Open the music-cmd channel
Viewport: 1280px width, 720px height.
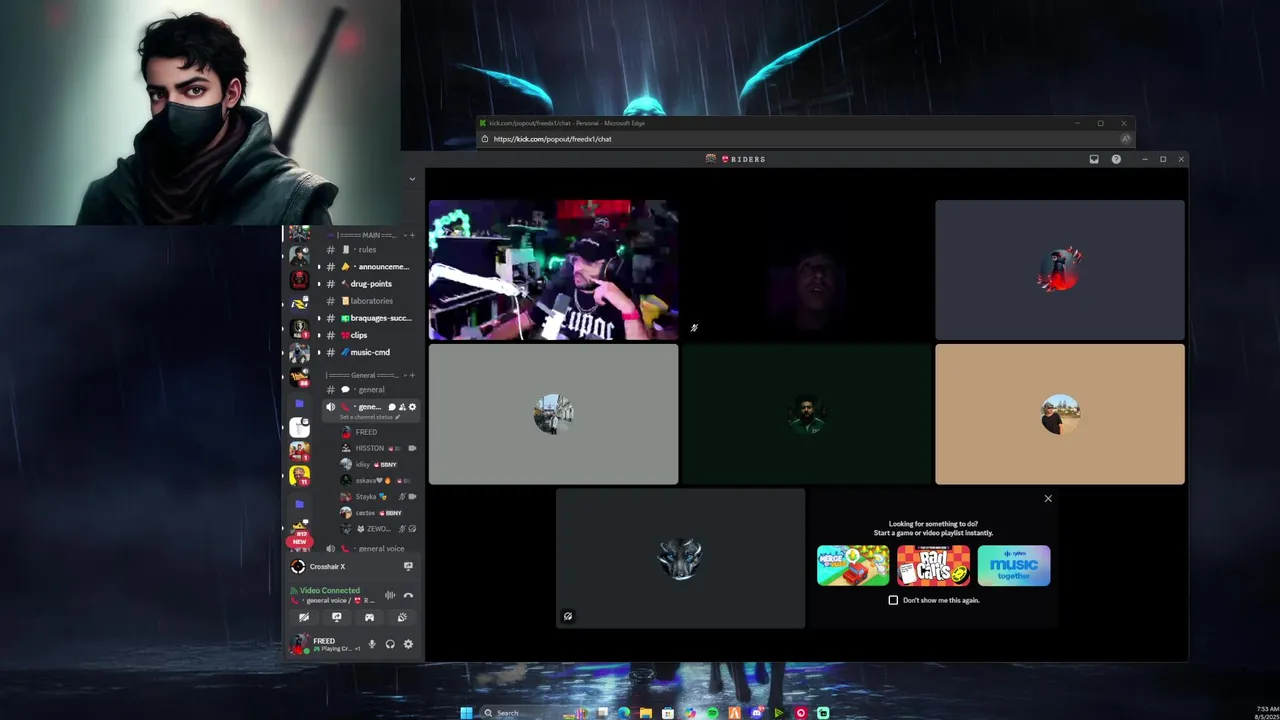(x=369, y=352)
